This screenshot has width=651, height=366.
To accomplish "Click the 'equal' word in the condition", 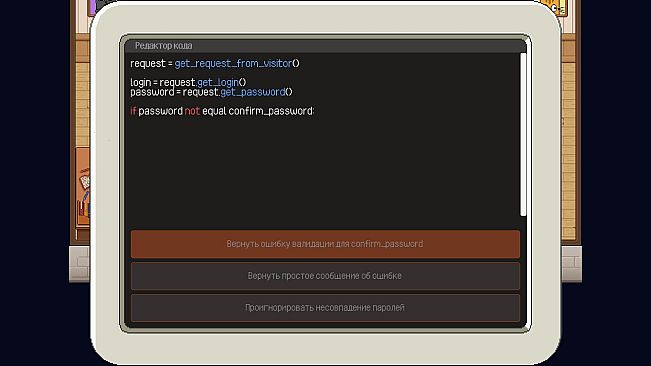I will tap(214, 111).
